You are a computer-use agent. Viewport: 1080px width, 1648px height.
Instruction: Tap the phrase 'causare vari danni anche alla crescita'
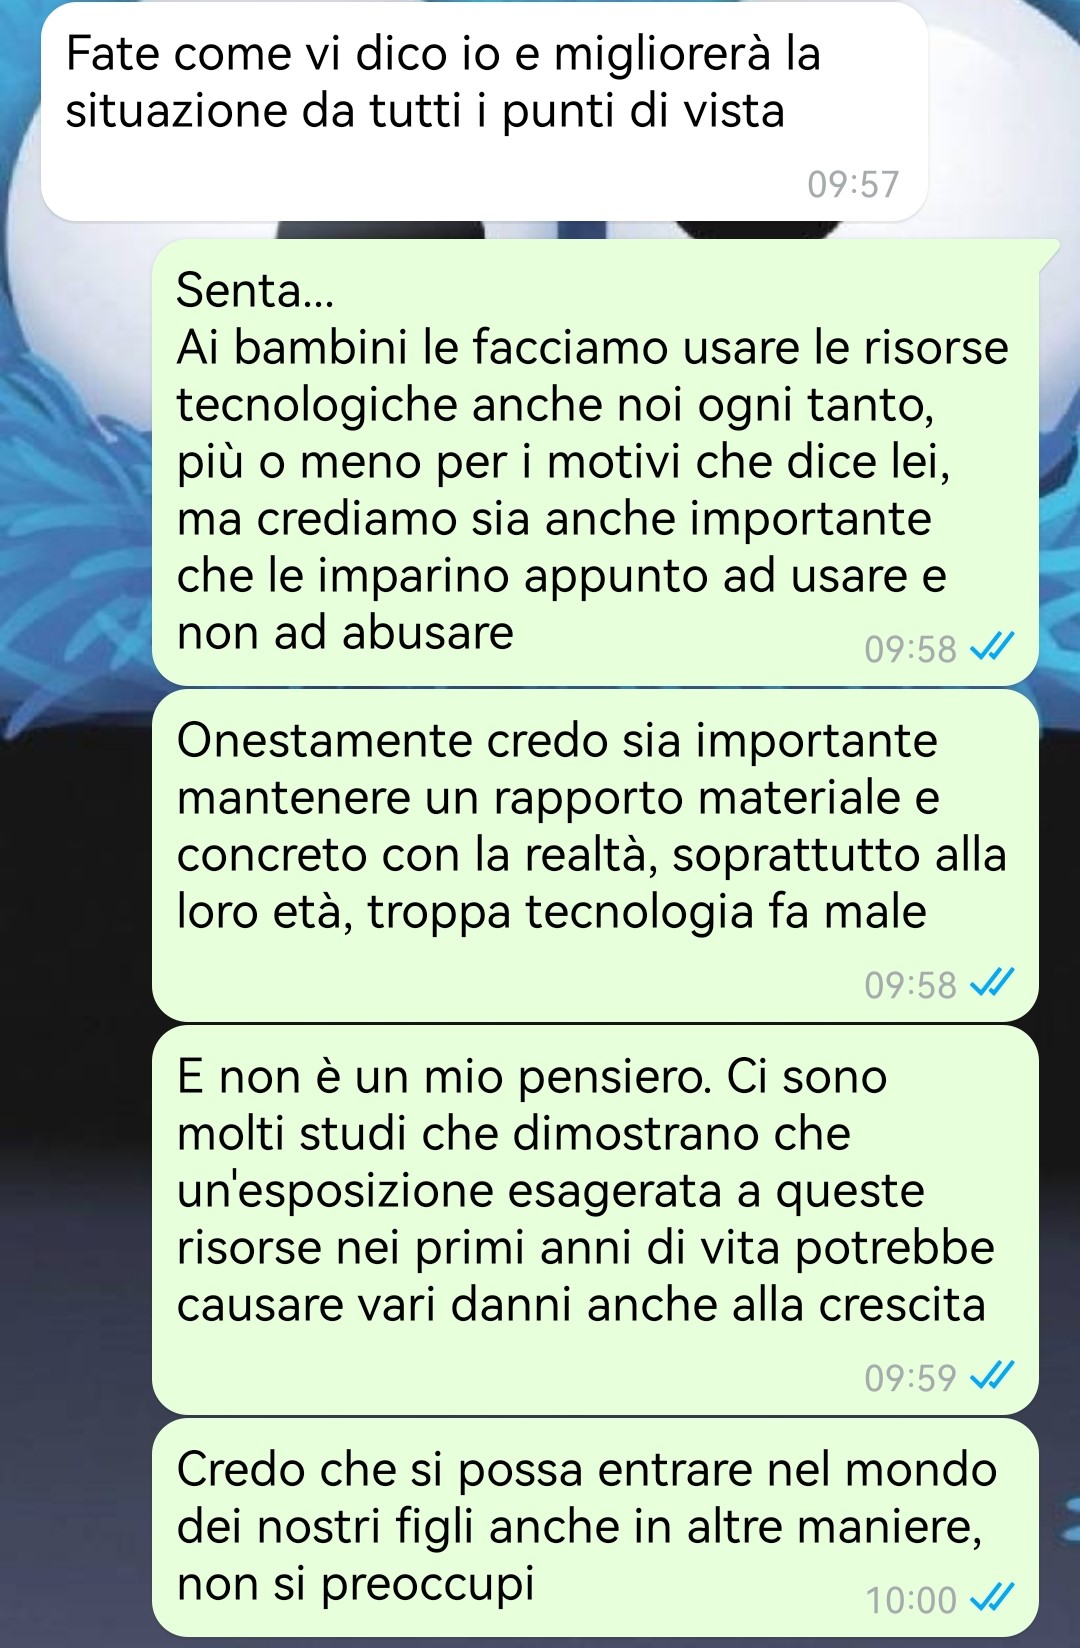click(581, 1305)
